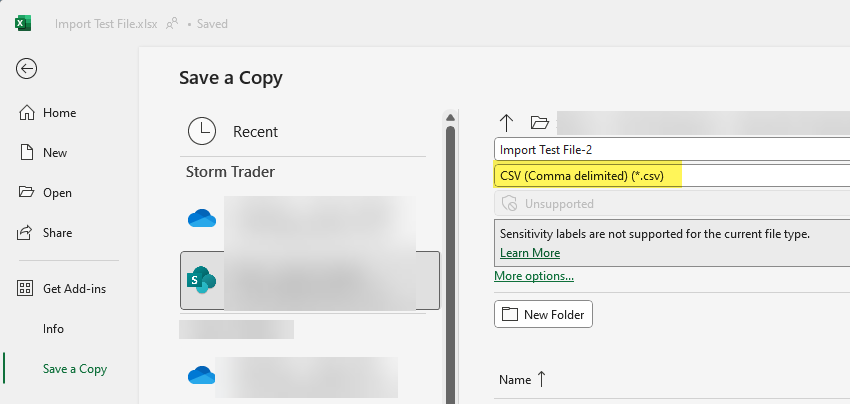Go up one folder level arrow
The height and width of the screenshot is (404, 850).
(506, 122)
